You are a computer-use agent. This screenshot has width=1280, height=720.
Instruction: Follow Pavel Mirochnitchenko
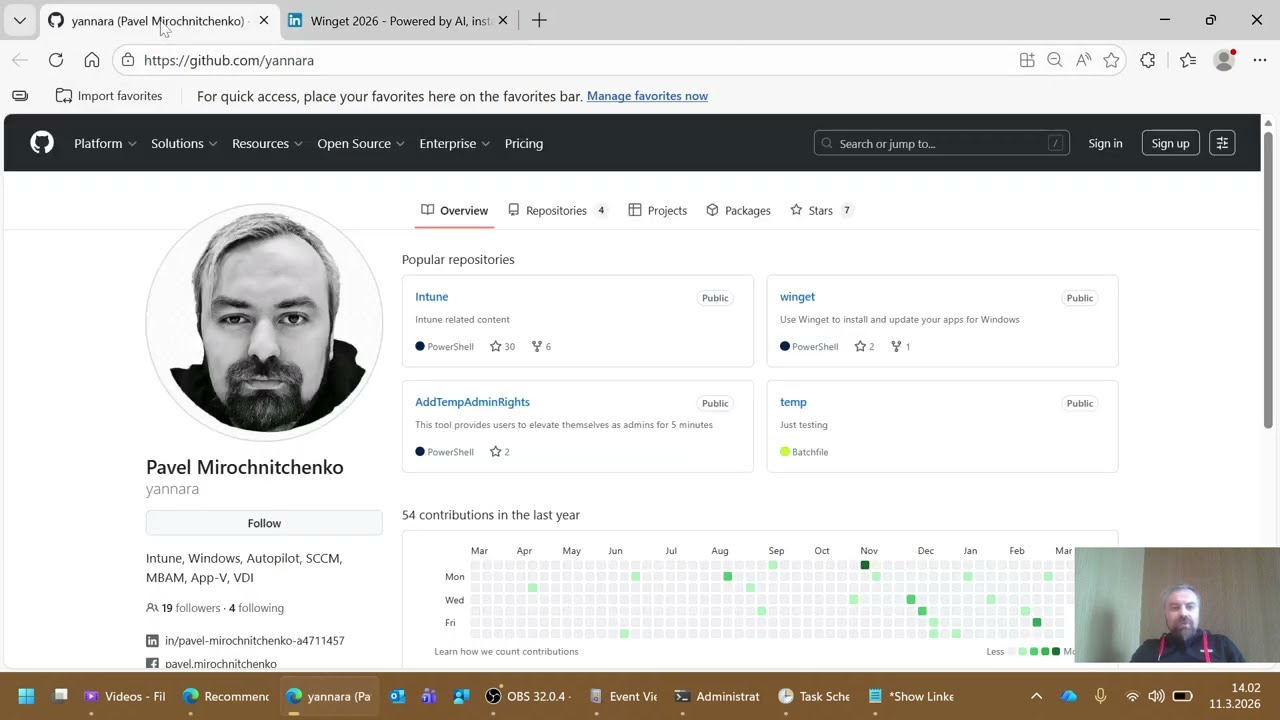tap(264, 523)
